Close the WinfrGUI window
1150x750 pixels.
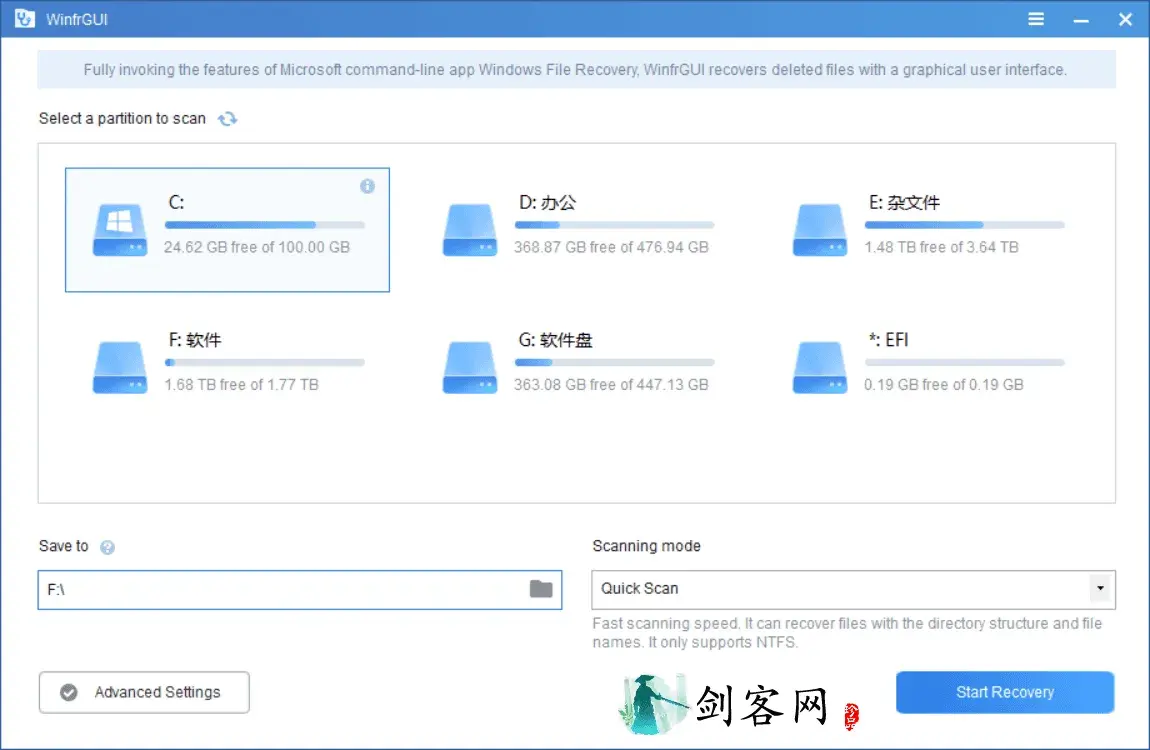click(x=1125, y=19)
